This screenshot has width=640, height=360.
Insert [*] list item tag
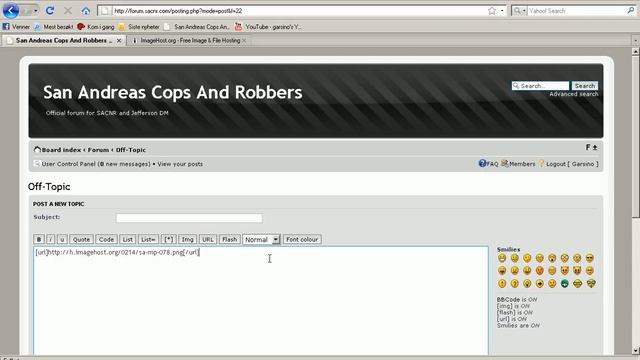169,239
